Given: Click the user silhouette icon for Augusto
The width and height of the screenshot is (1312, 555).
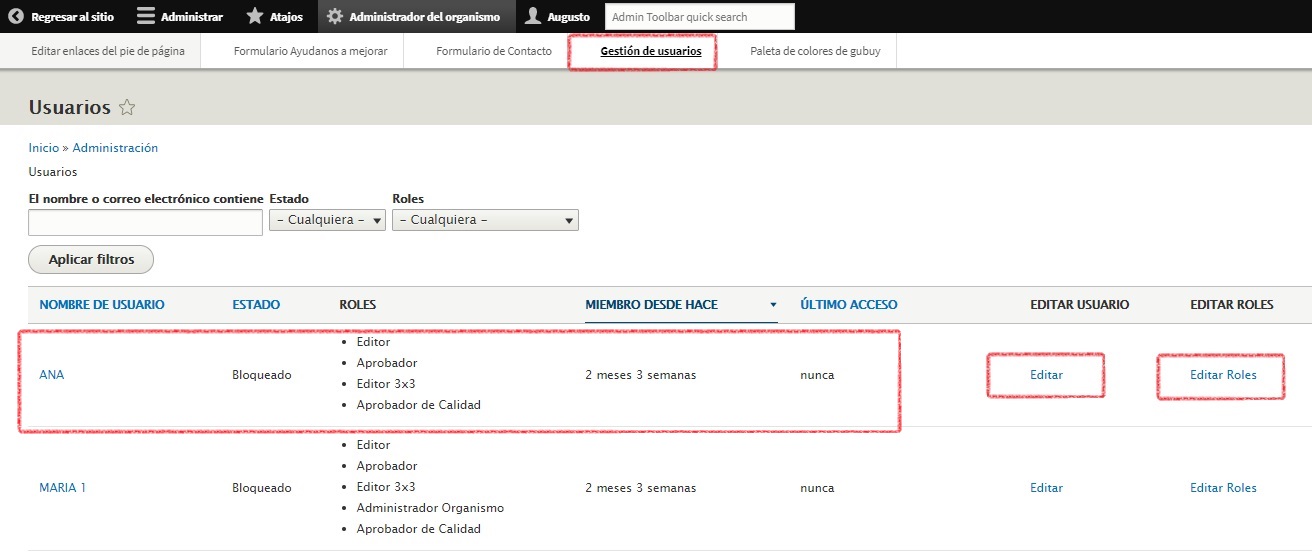Looking at the screenshot, I should [x=533, y=17].
